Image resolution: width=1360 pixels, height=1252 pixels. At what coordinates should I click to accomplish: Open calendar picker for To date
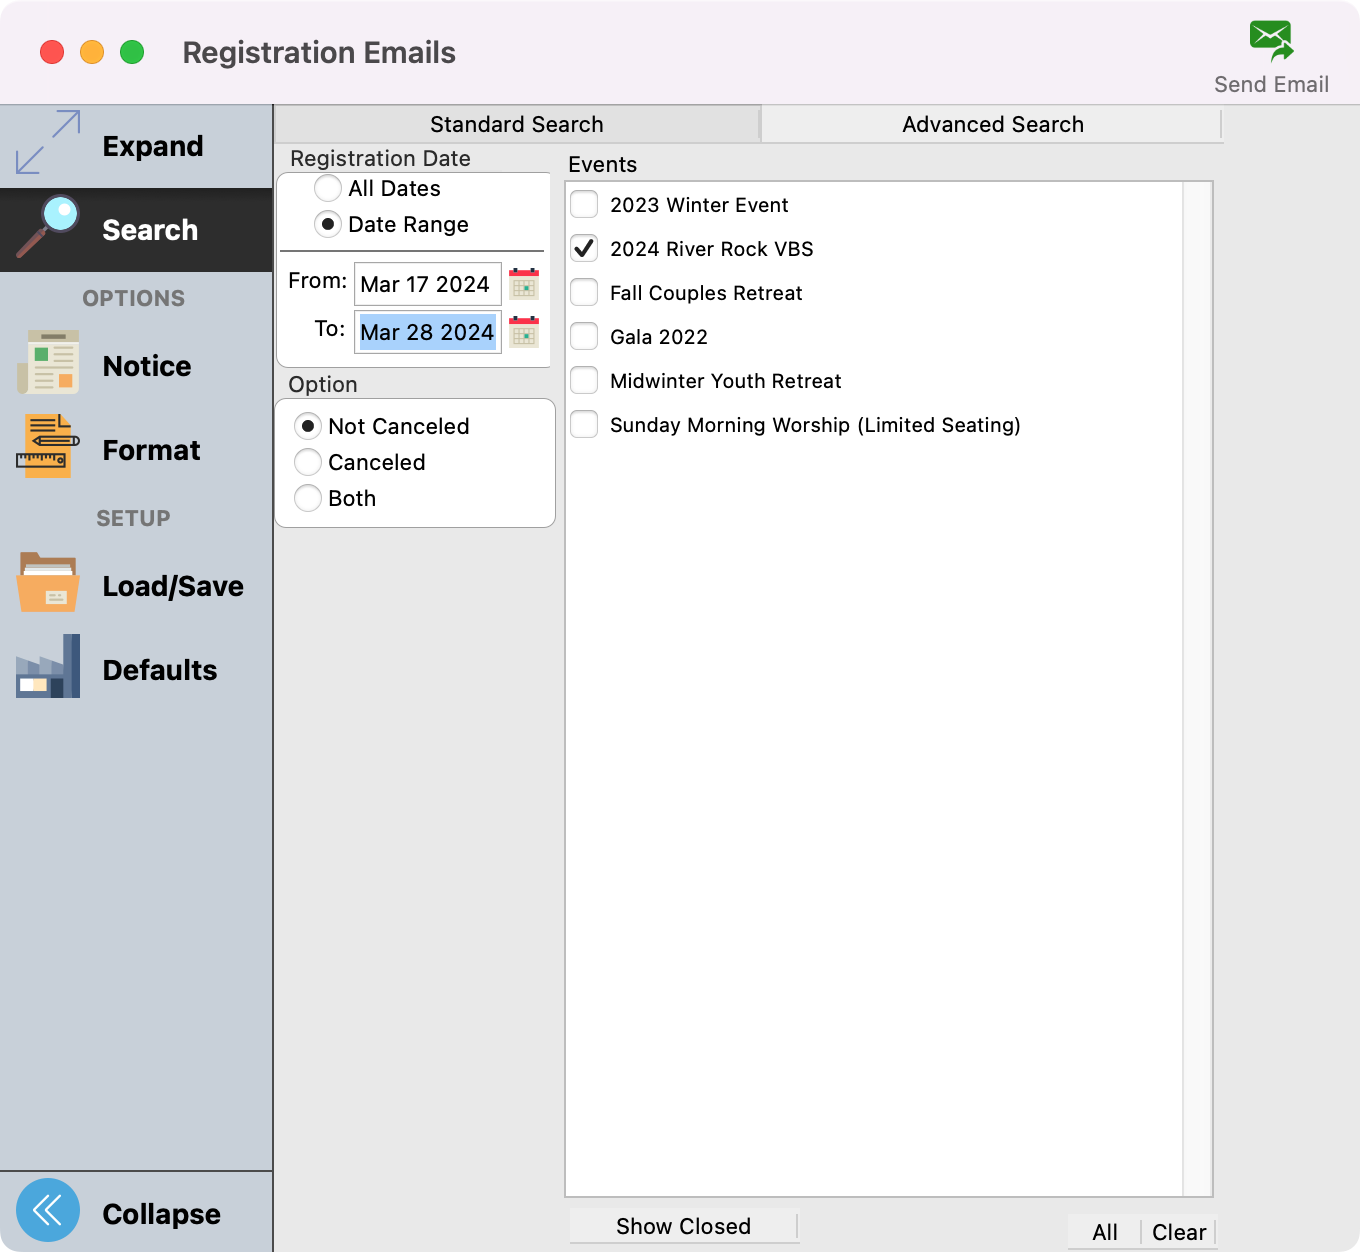[524, 332]
